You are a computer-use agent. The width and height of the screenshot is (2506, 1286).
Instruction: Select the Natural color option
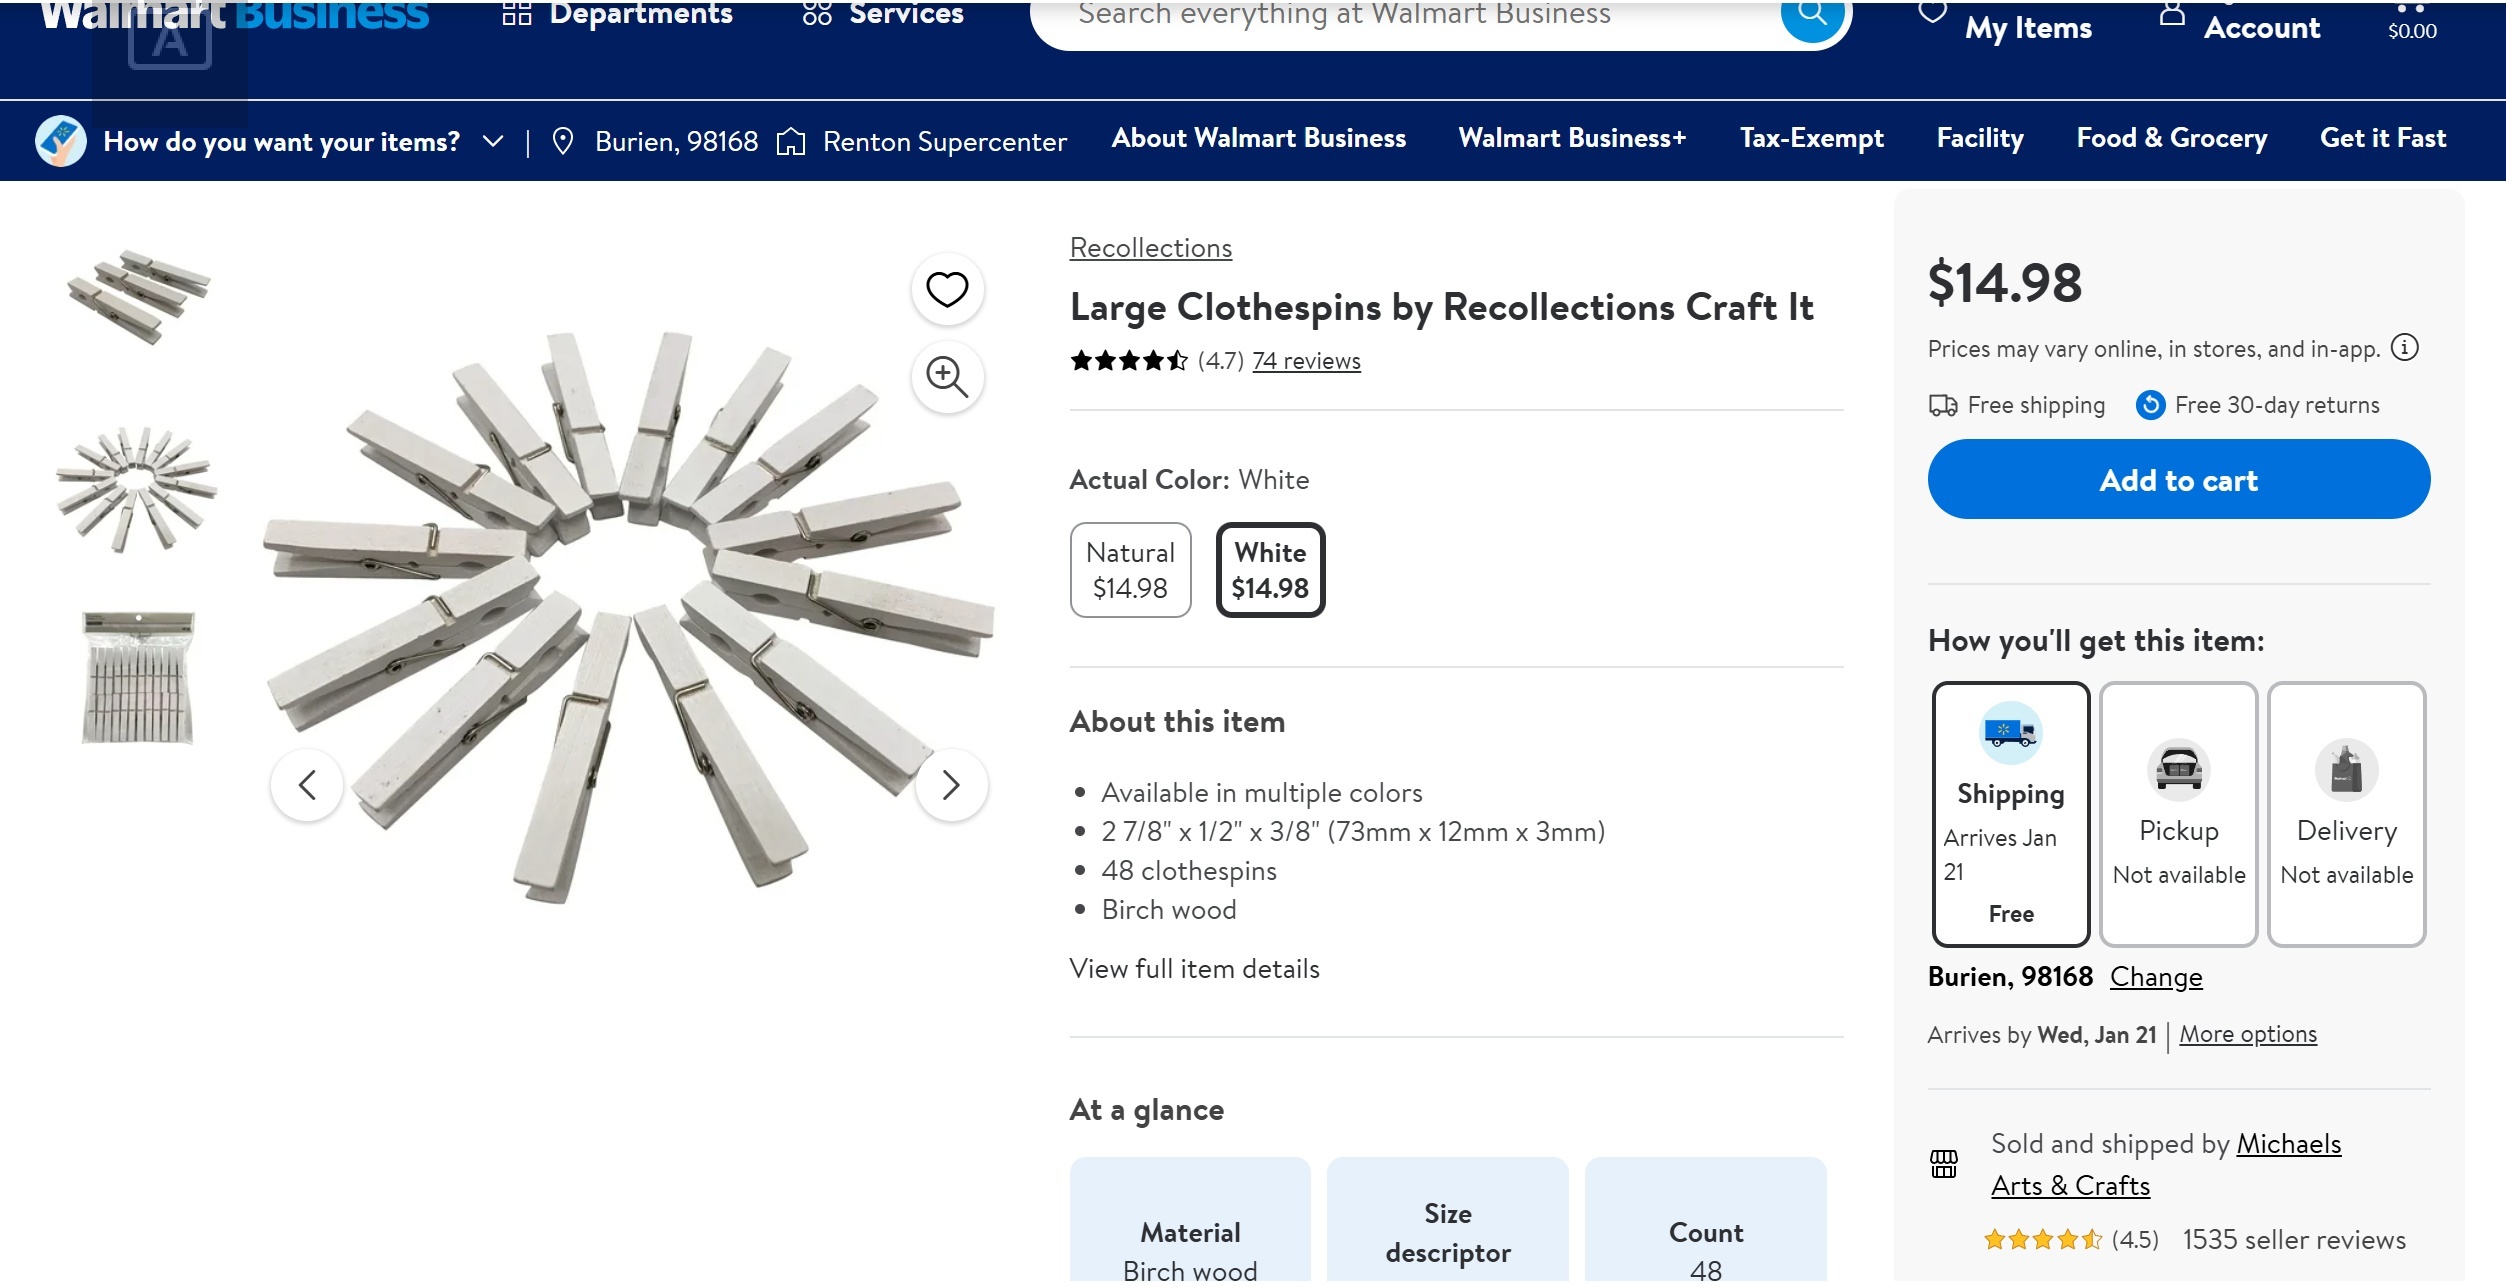coord(1130,570)
